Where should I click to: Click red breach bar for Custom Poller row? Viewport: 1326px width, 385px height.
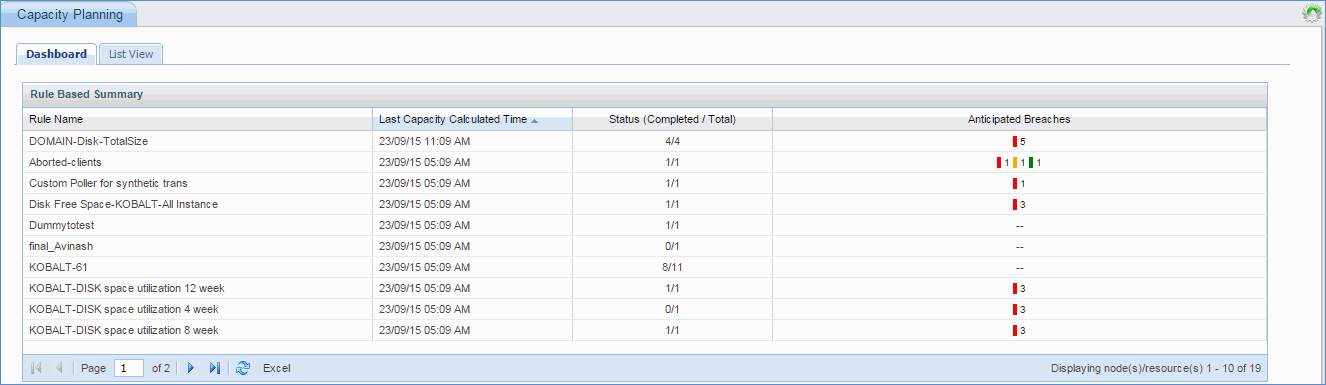[1015, 183]
